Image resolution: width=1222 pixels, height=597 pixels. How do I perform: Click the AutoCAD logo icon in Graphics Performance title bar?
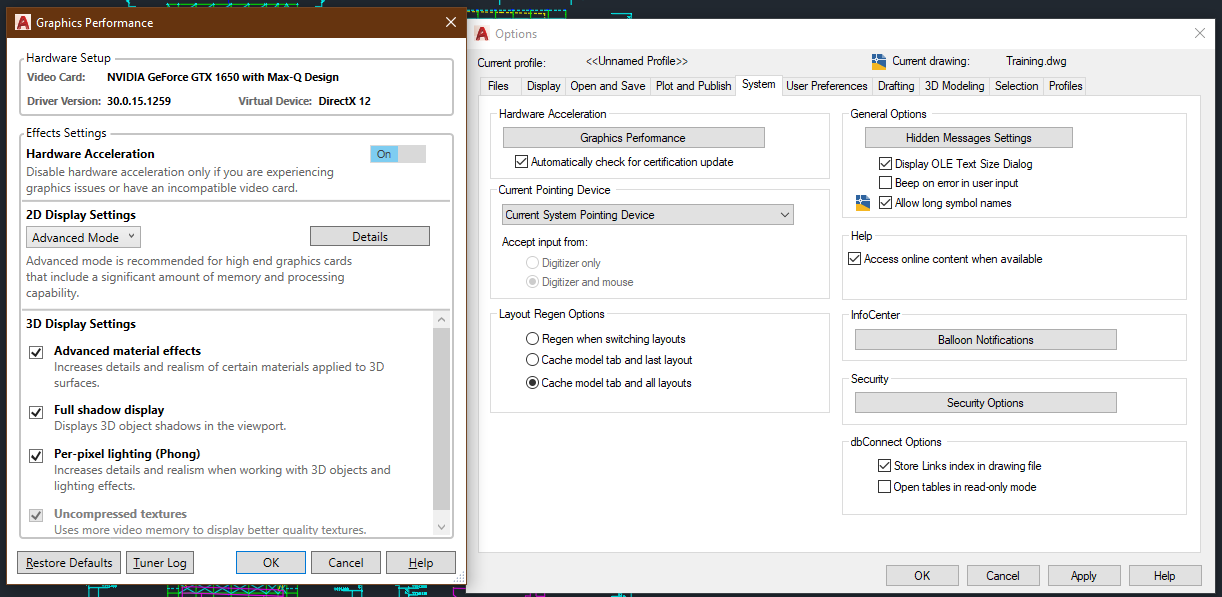[x=23, y=22]
